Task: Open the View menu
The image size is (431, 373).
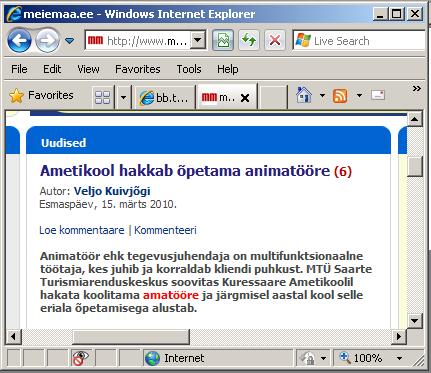Action: (x=88, y=69)
